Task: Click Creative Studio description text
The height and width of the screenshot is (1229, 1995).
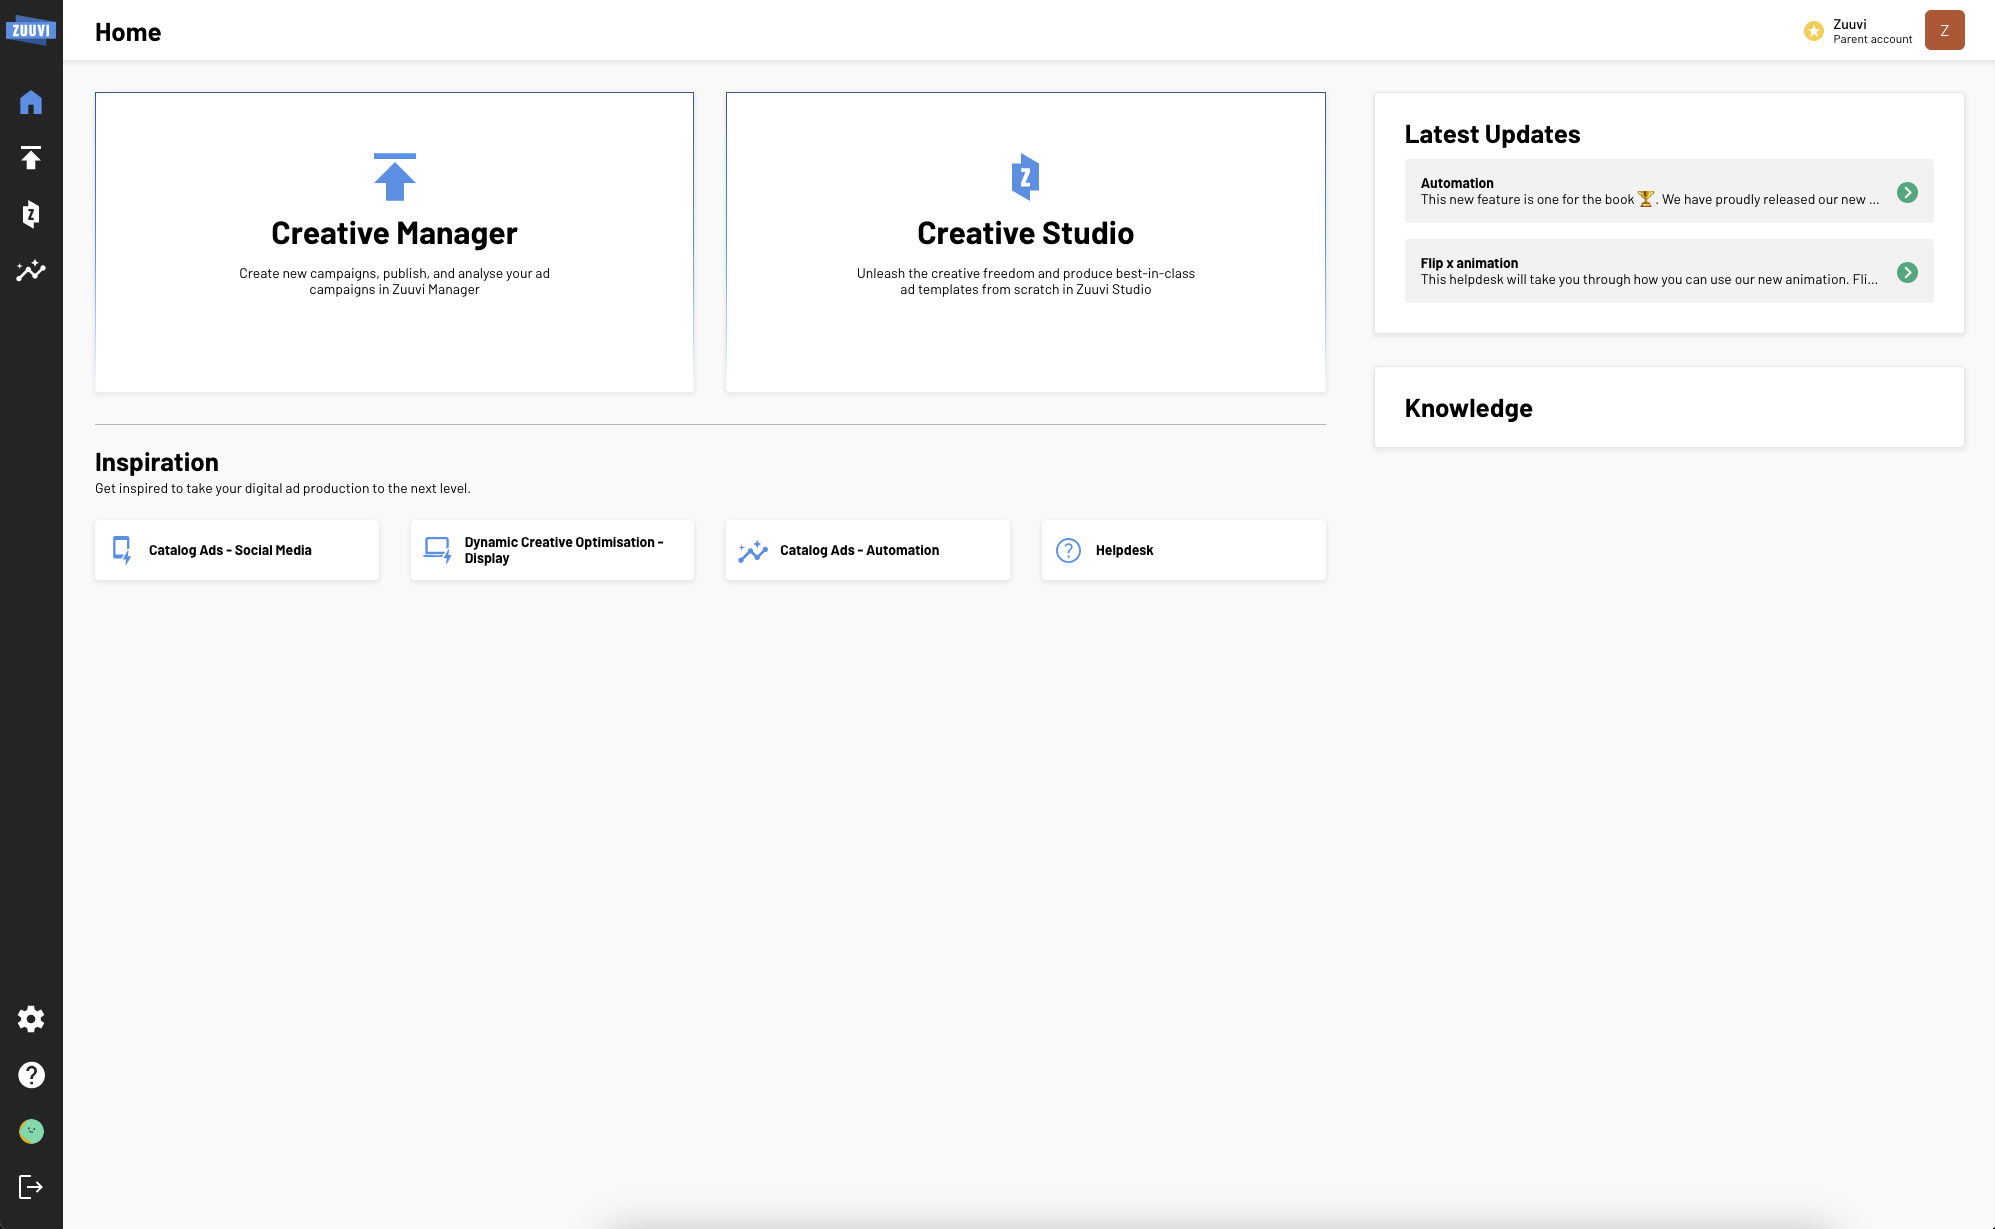Action: pyautogui.click(x=1025, y=281)
